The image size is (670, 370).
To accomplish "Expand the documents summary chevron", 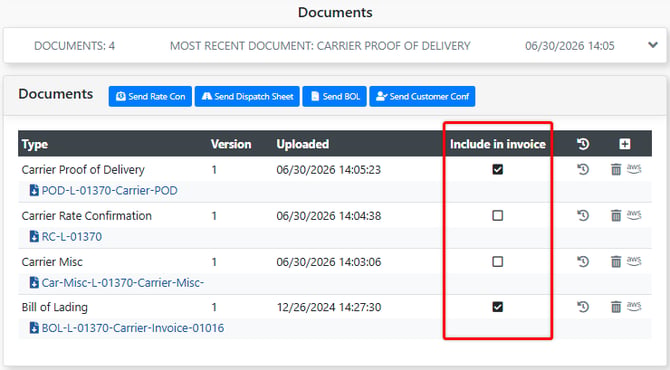I will pyautogui.click(x=652, y=45).
